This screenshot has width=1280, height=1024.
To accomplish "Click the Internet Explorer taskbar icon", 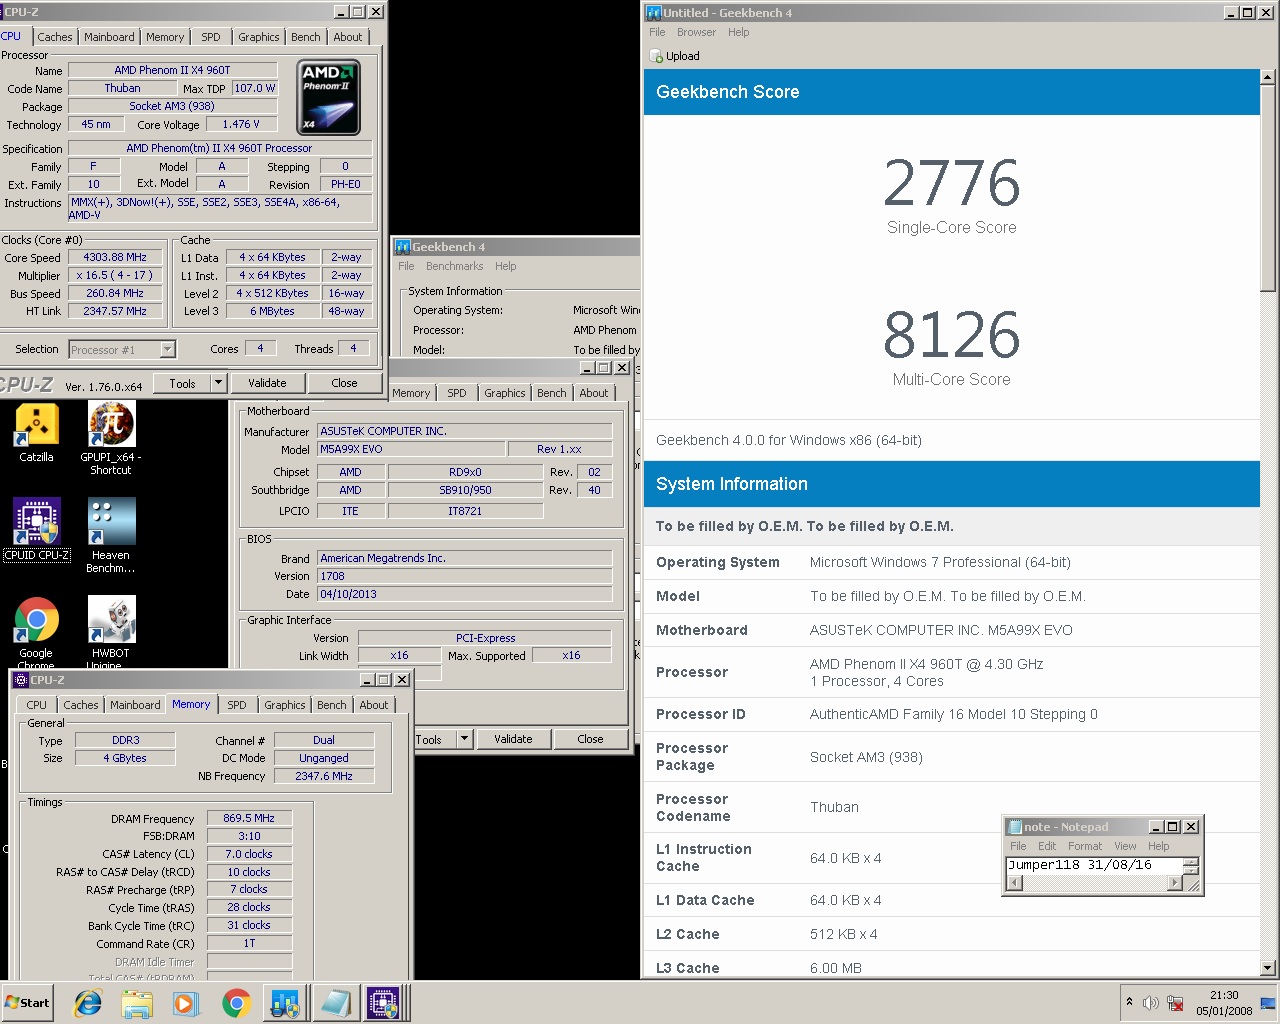I will (88, 1003).
